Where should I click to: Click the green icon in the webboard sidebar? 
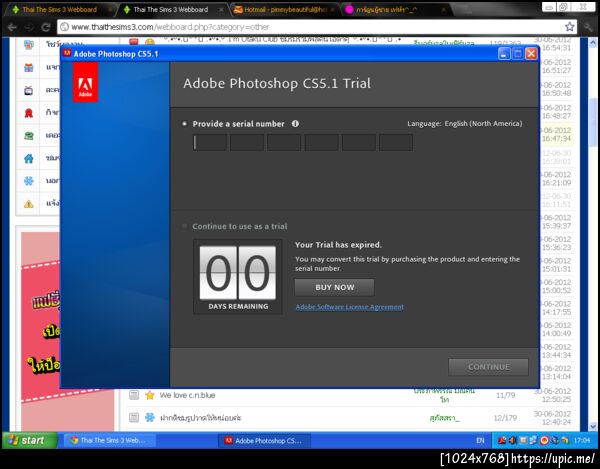tap(29, 135)
